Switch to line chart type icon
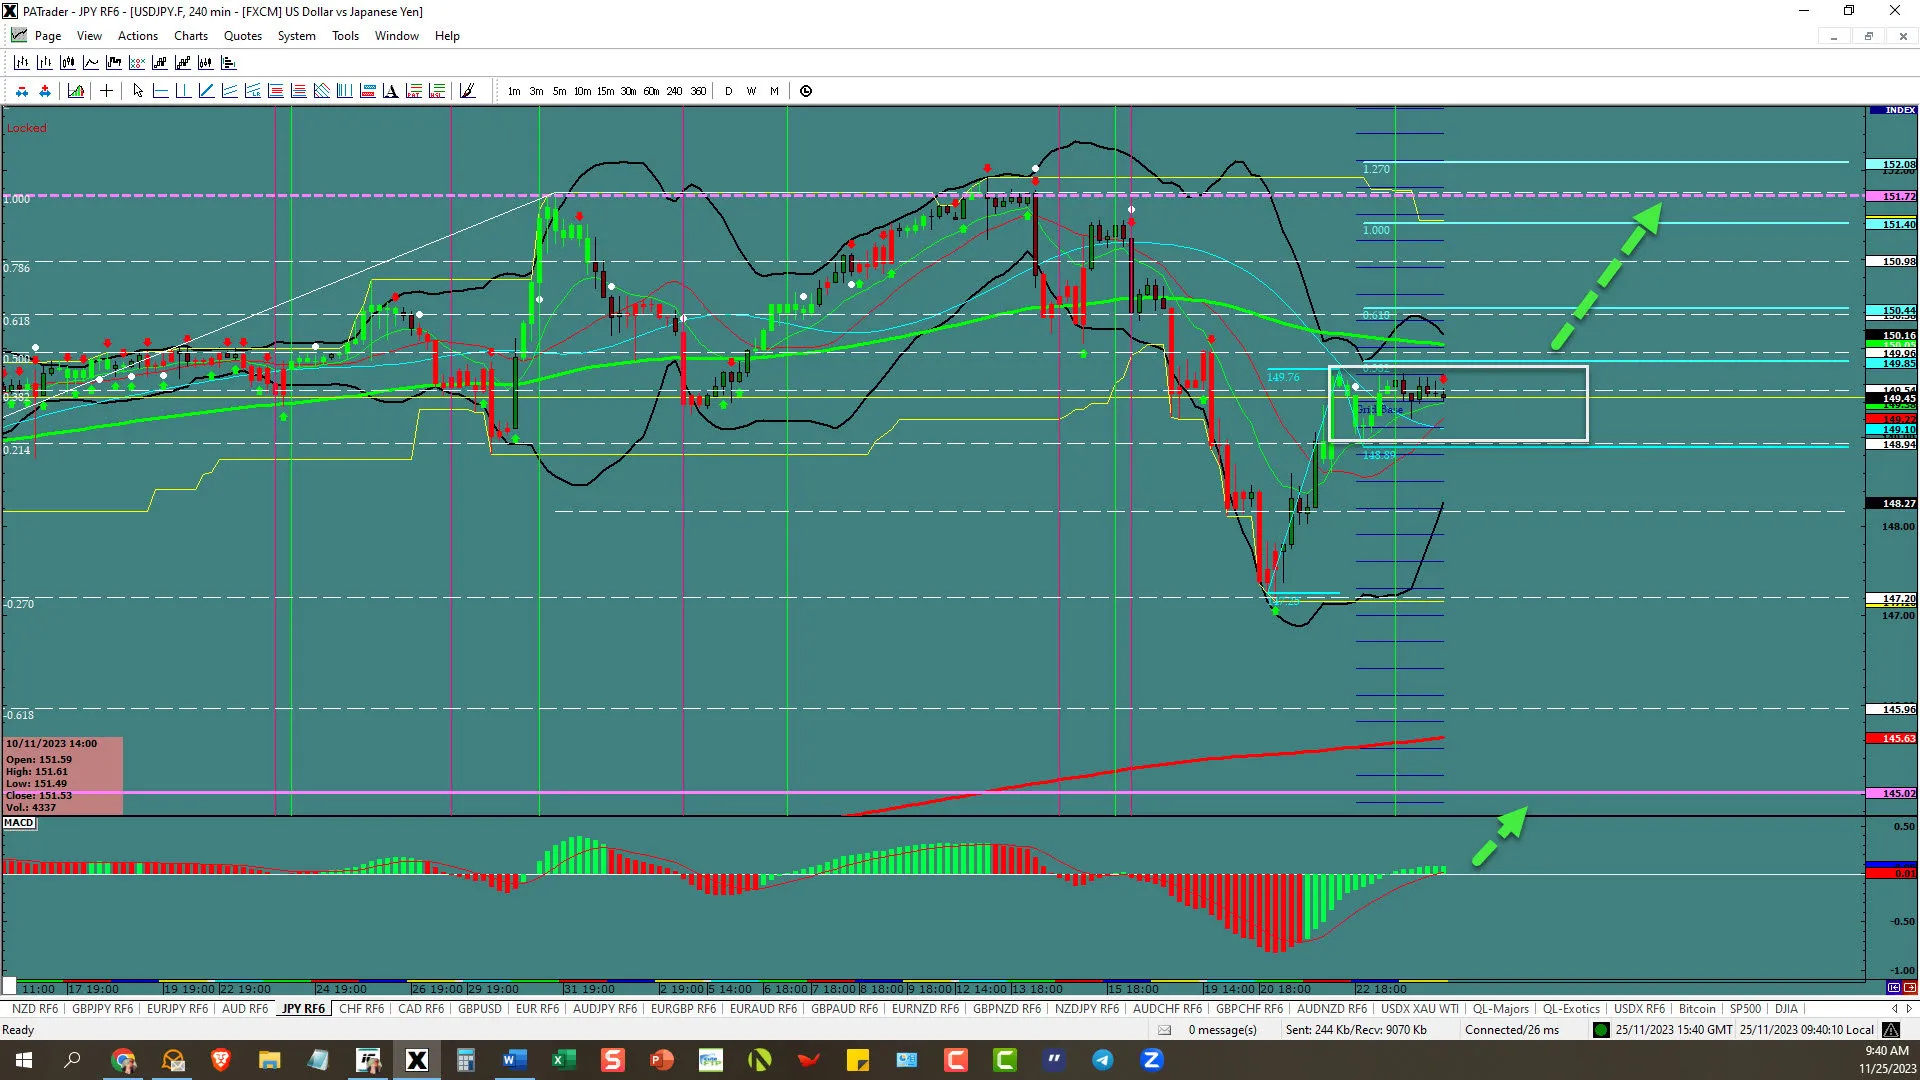This screenshot has height=1080, width=1920. pyautogui.click(x=91, y=62)
